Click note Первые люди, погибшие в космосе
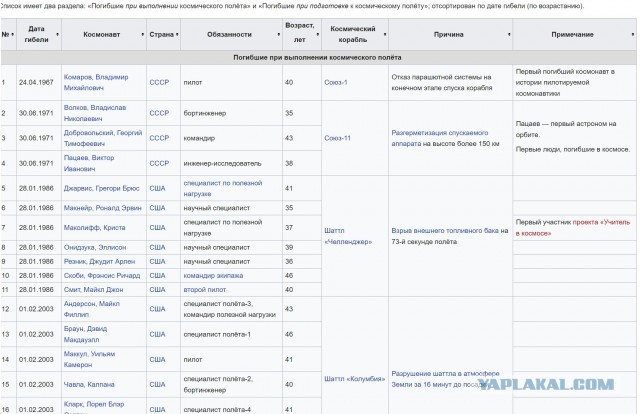Viewport: 640px width, 414px height. 573,149
